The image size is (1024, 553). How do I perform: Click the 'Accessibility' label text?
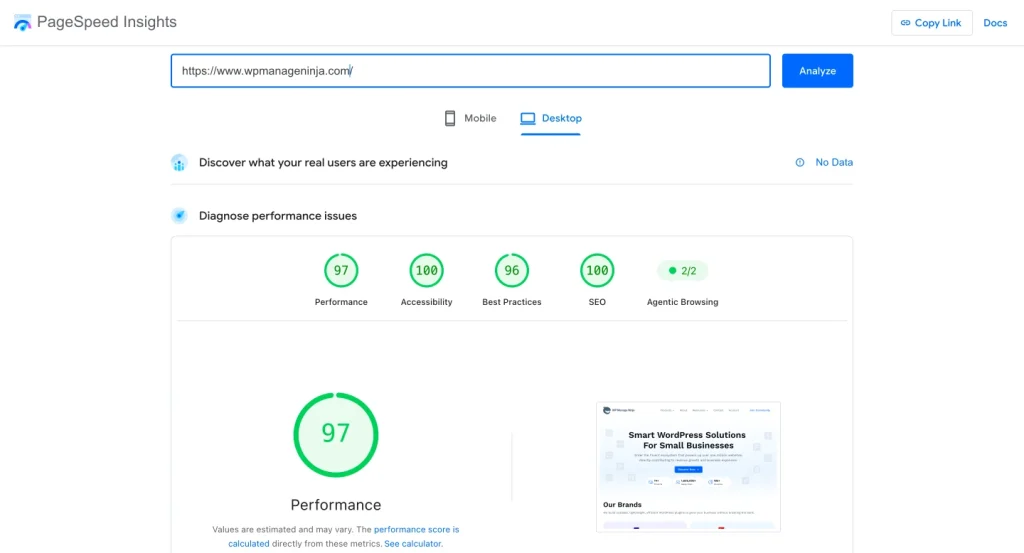pyautogui.click(x=426, y=302)
